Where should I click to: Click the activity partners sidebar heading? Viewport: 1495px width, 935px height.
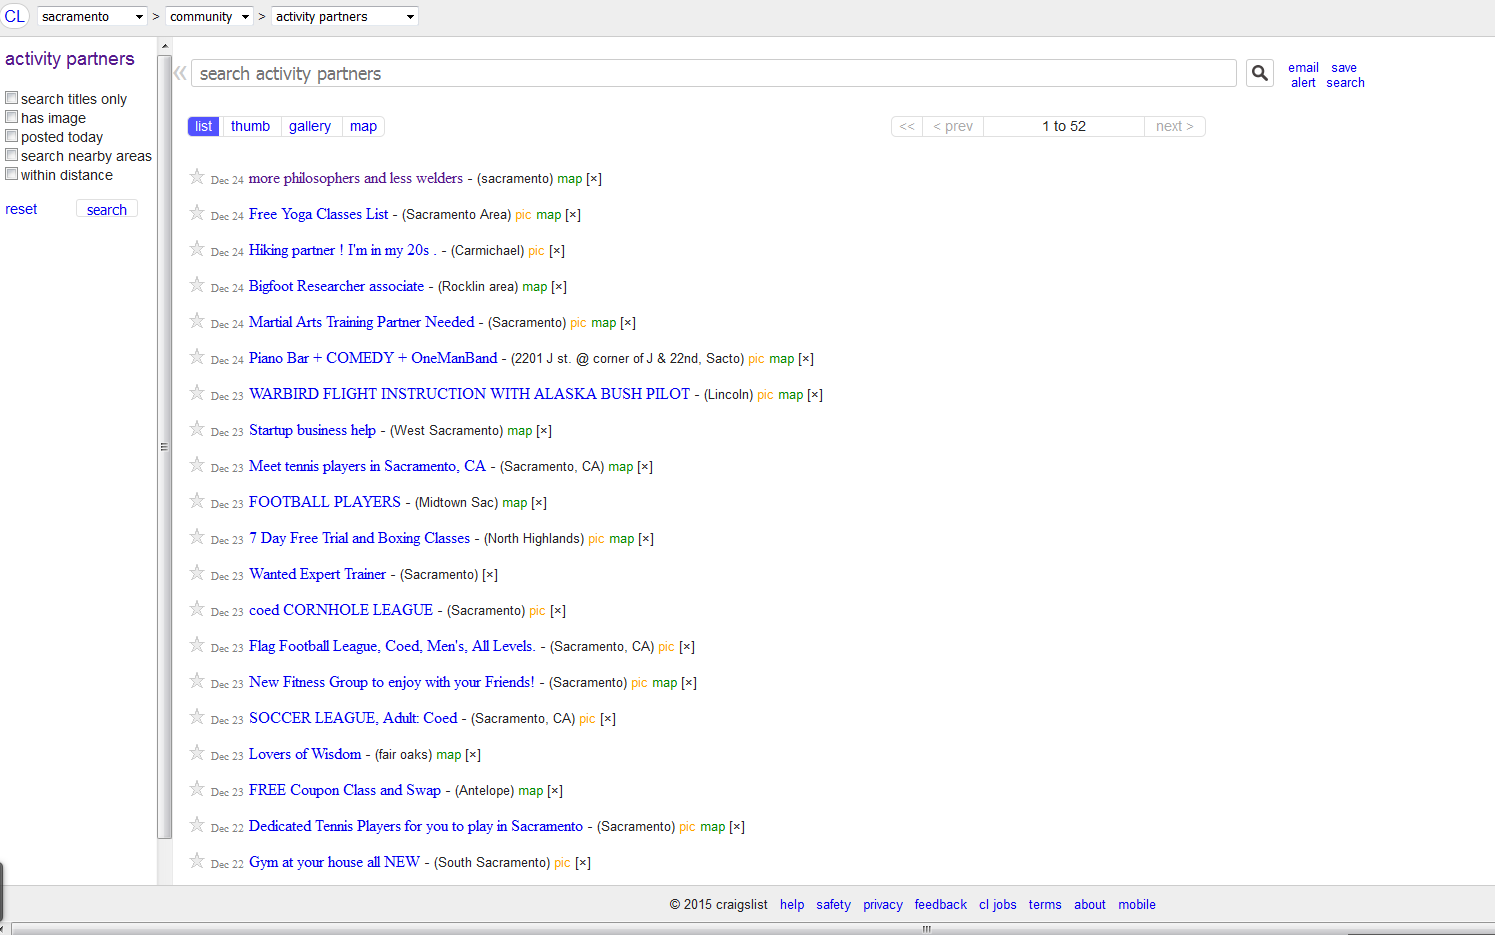click(x=69, y=59)
